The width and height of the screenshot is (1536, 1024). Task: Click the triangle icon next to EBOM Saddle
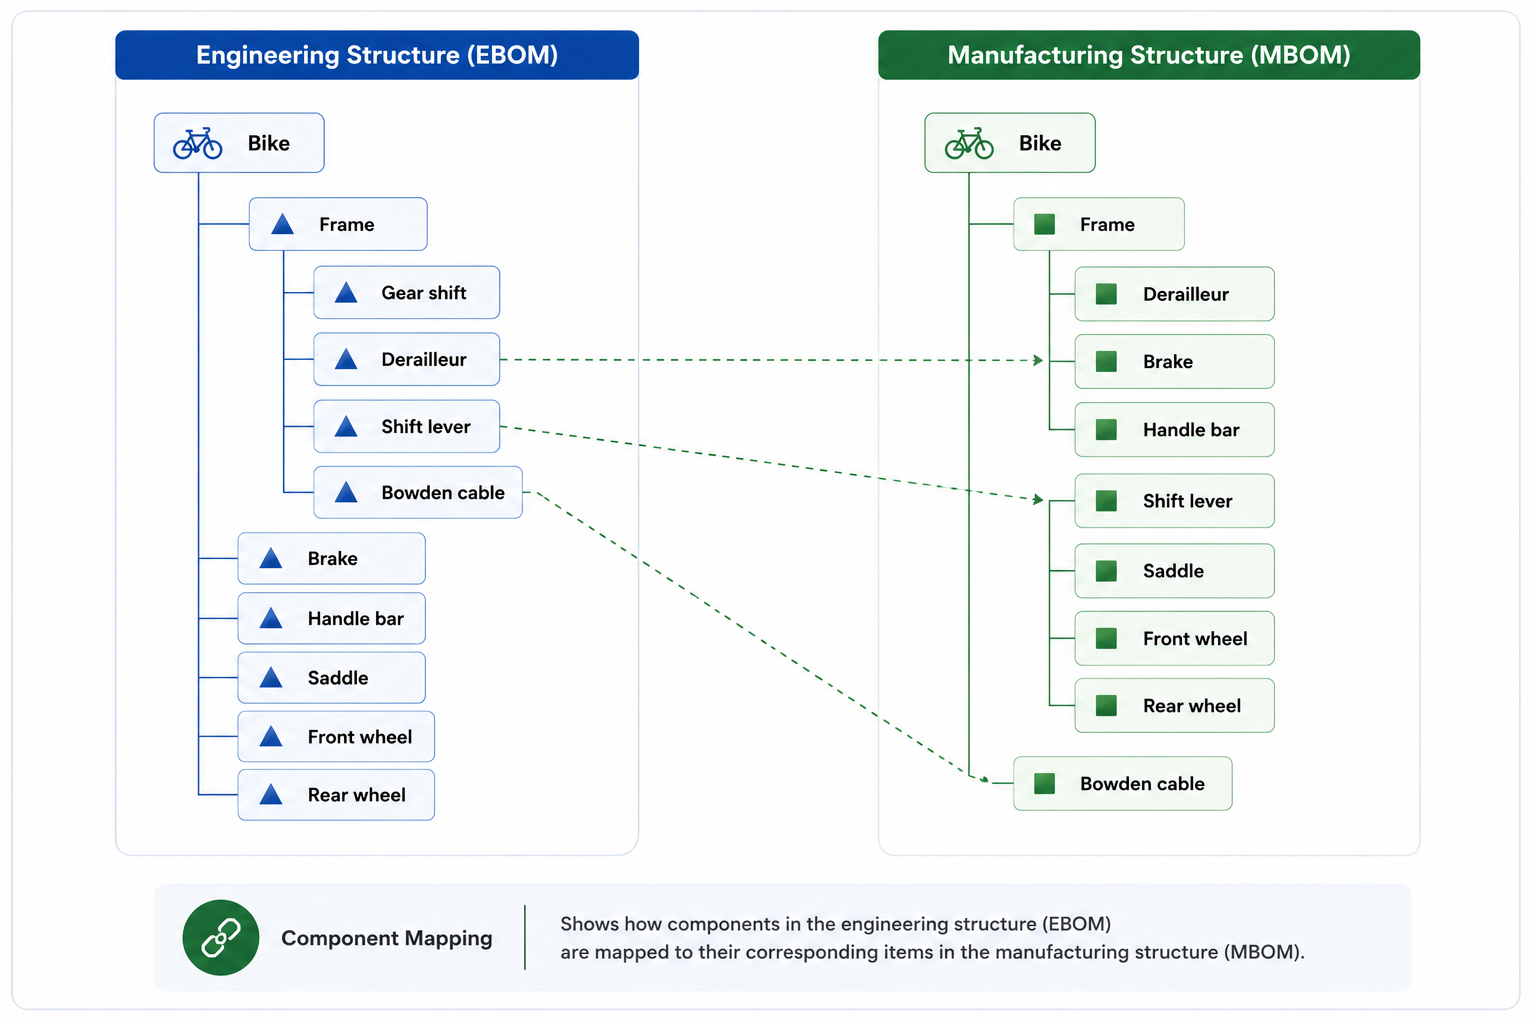(x=271, y=677)
